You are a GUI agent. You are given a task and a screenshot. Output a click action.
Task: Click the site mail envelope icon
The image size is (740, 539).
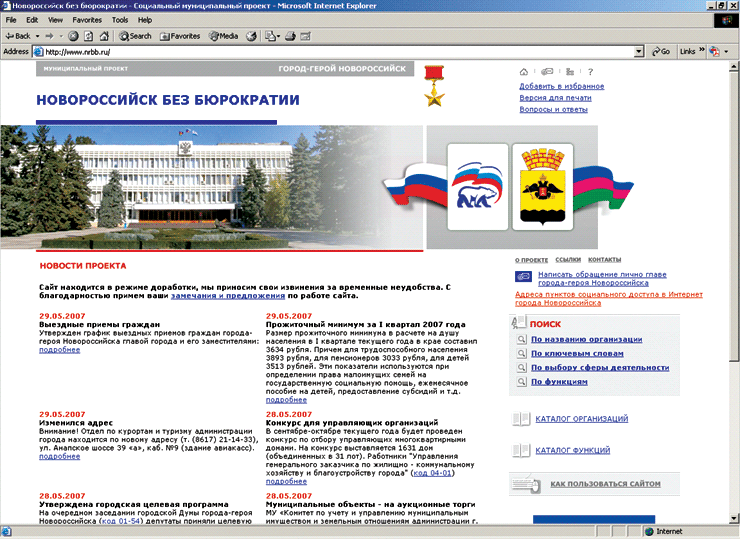click(x=547, y=72)
